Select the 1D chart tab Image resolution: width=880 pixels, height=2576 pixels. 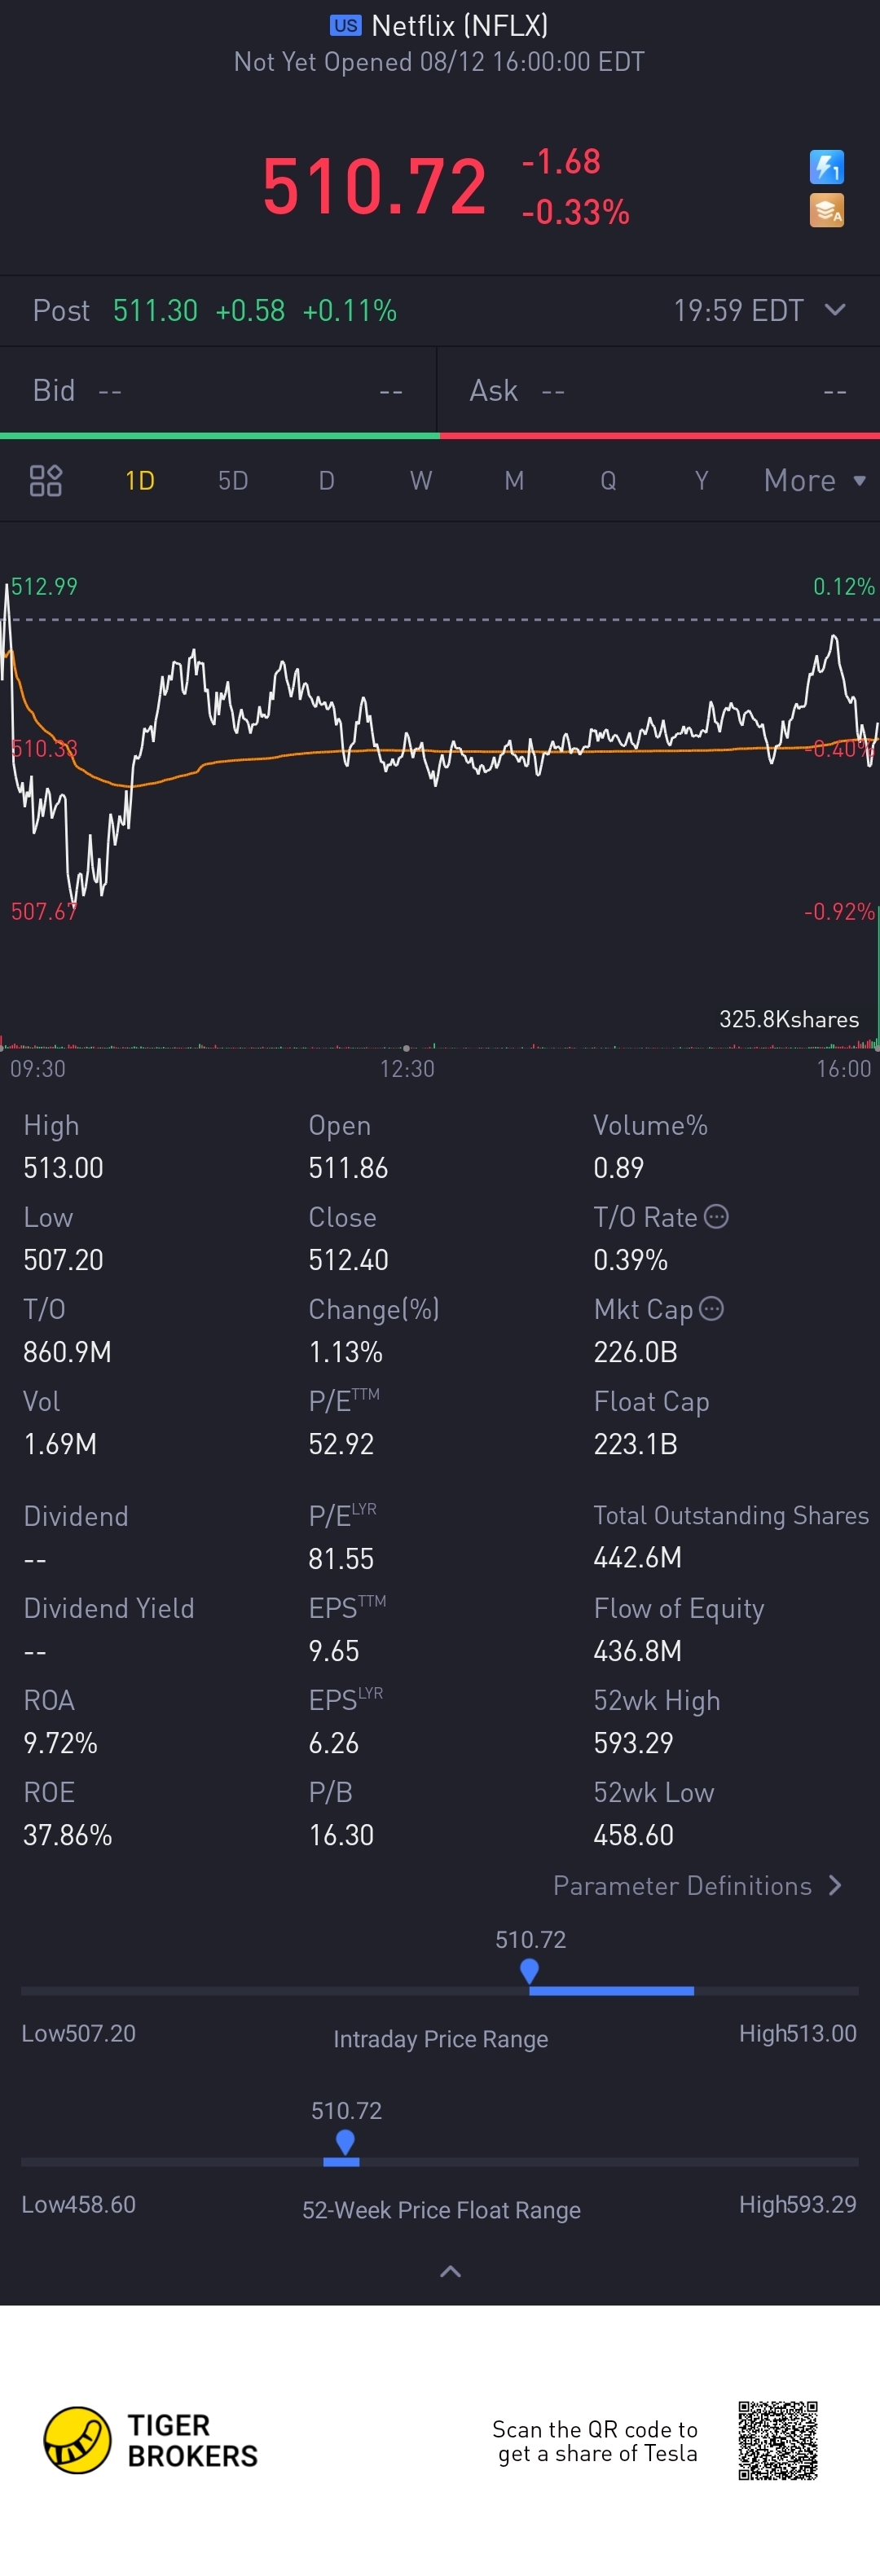[x=140, y=481]
